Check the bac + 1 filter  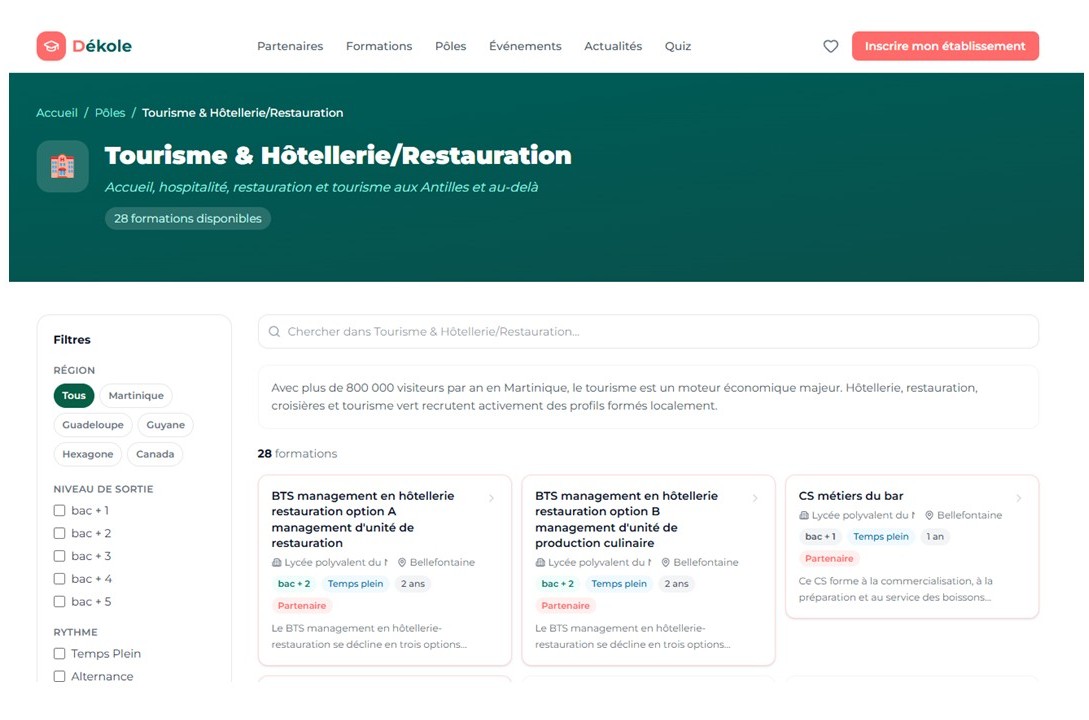tap(60, 511)
